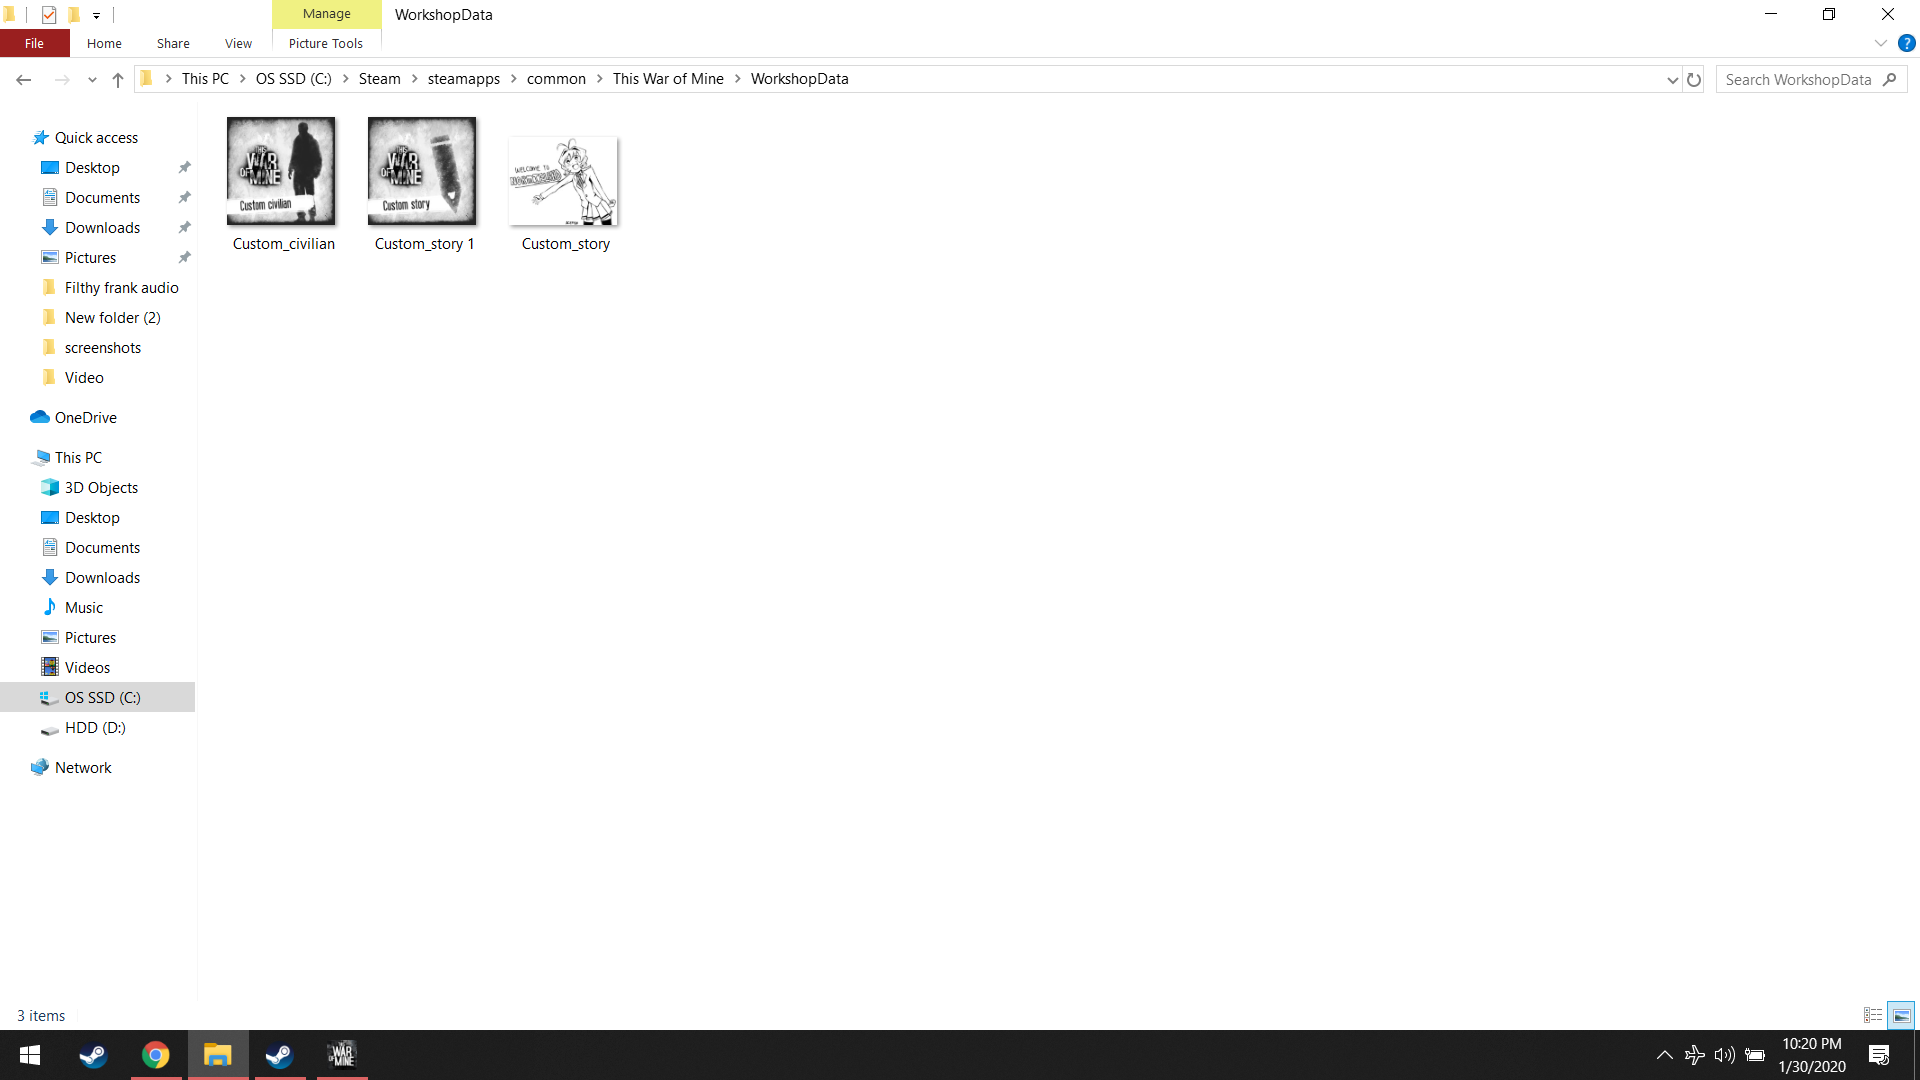1920x1080 pixels.
Task: Click the Manage contextual tab header
Action: pyautogui.click(x=327, y=14)
